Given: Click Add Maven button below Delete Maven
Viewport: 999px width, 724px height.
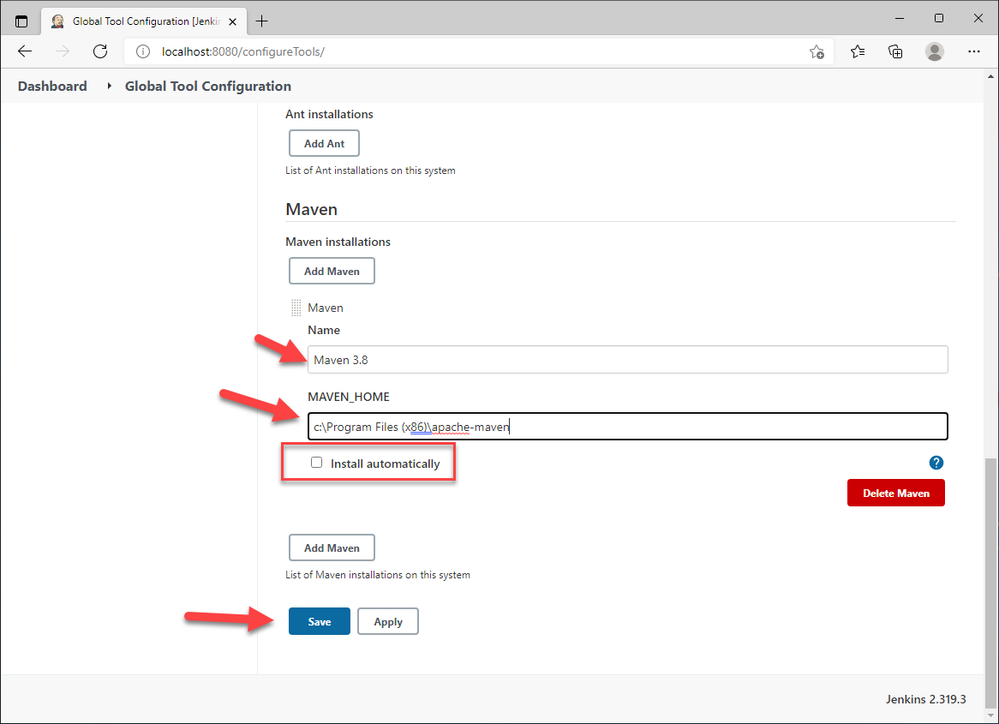Looking at the screenshot, I should tap(331, 547).
